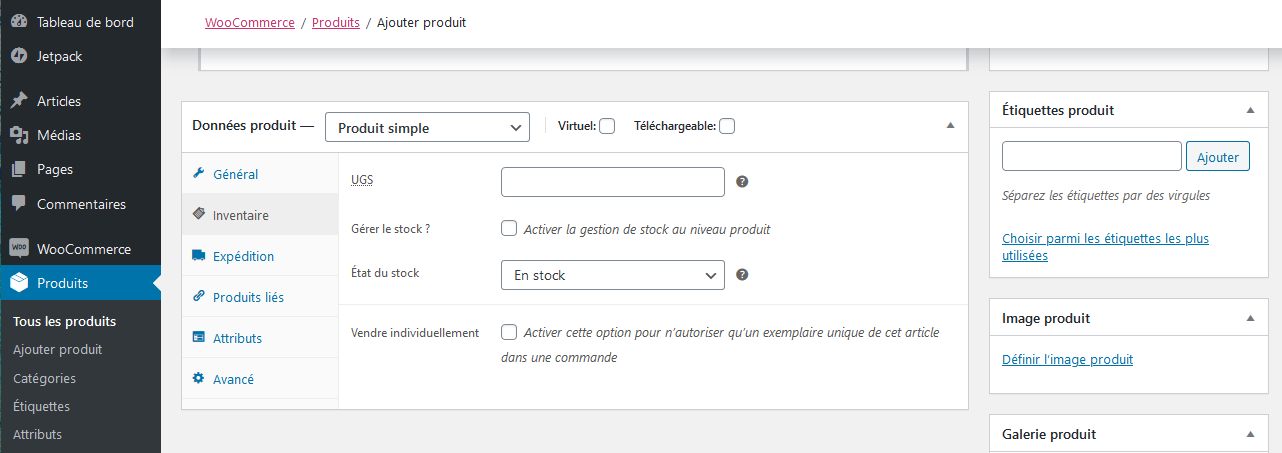Open the État du stock dropdown
1282x453 pixels.
[x=612, y=275]
